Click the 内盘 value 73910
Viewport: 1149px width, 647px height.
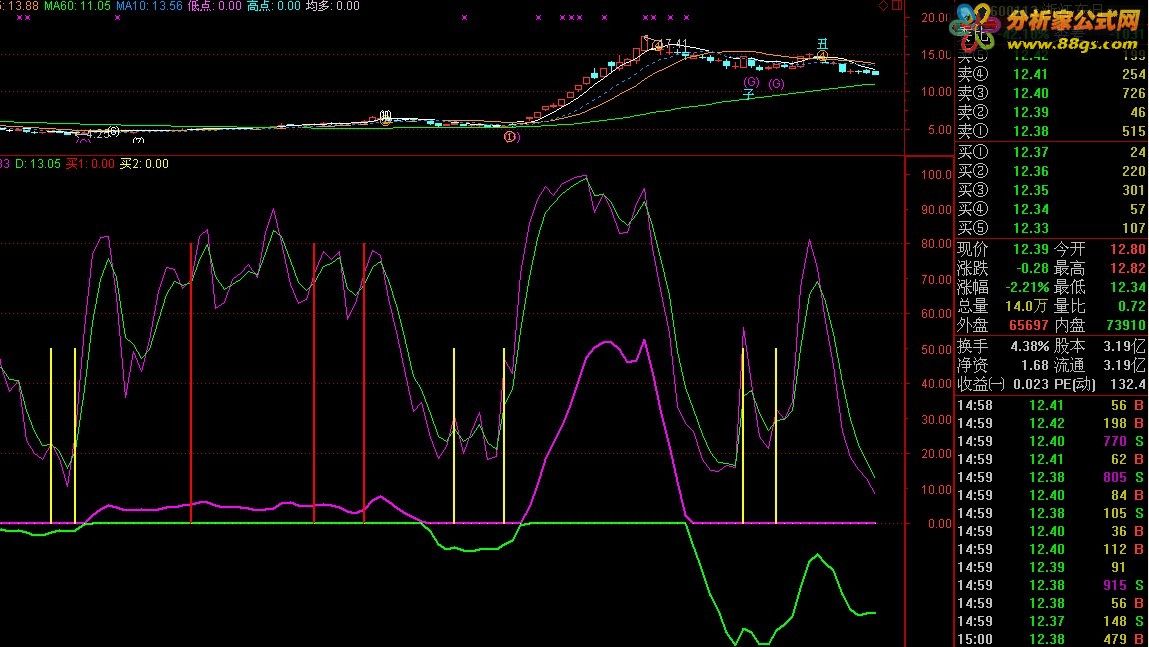click(1126, 326)
